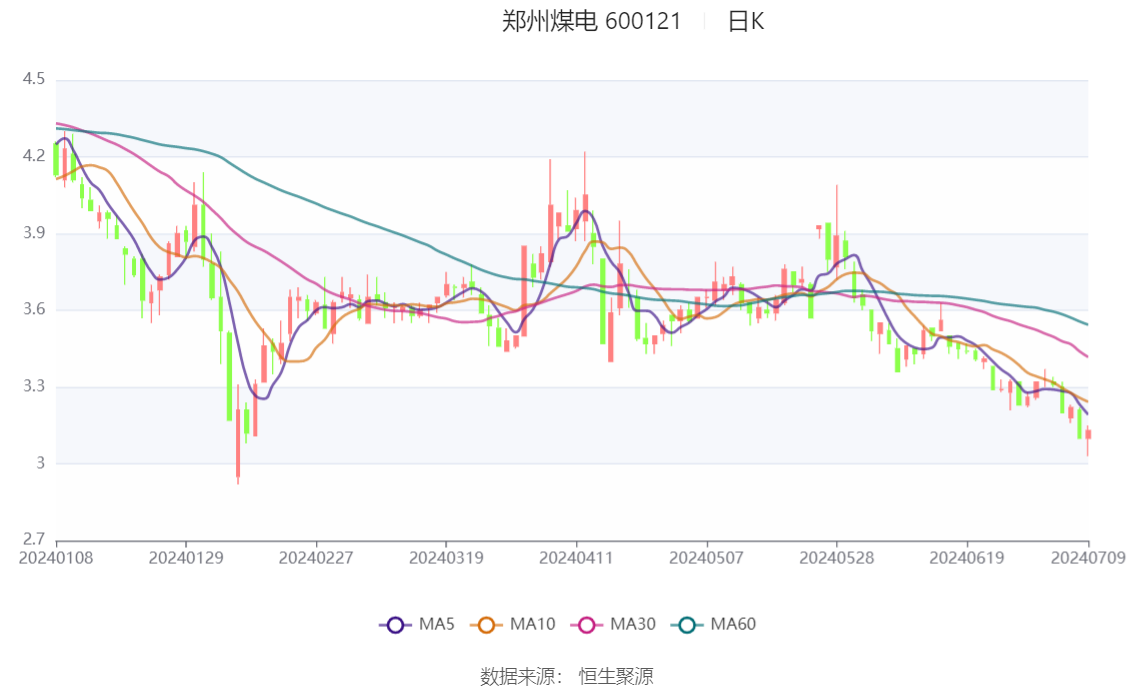Click the 20240528 date axis label
Viewport: 1134px width, 689px height.
[x=837, y=558]
